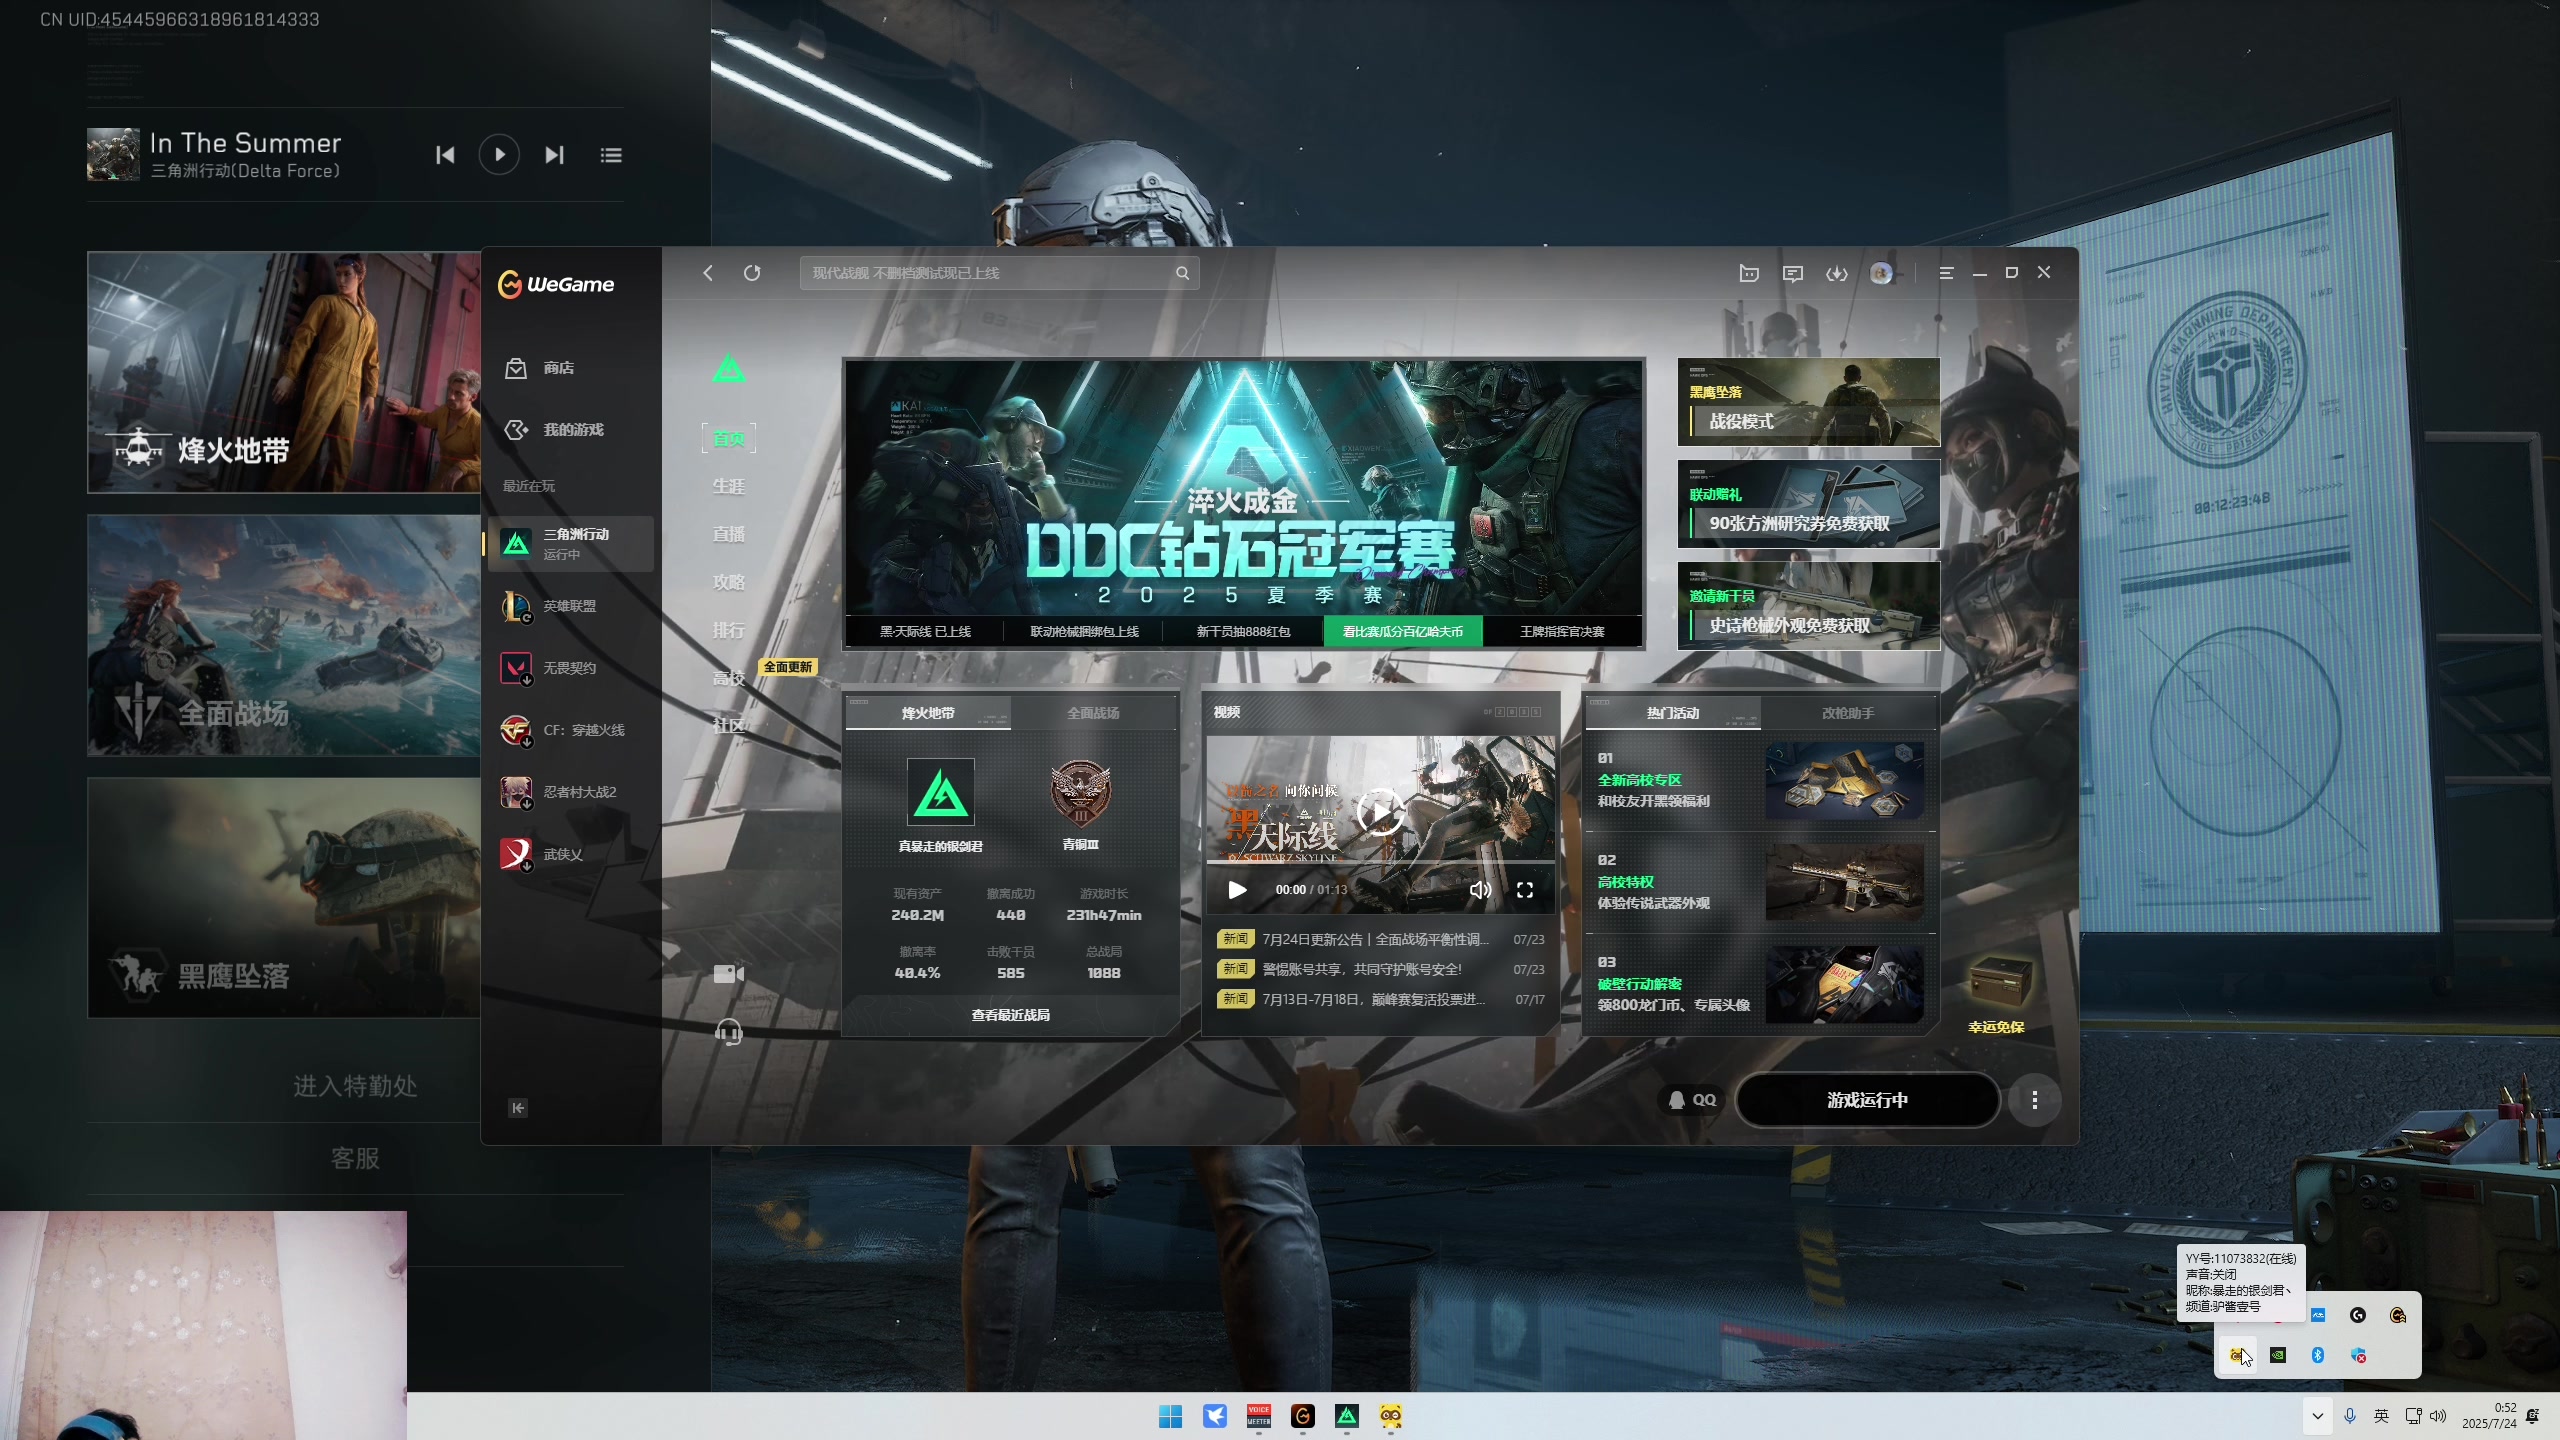Select the 王牌指挥官决赛 banner tab
The image size is (2560, 1440).
1562,631
